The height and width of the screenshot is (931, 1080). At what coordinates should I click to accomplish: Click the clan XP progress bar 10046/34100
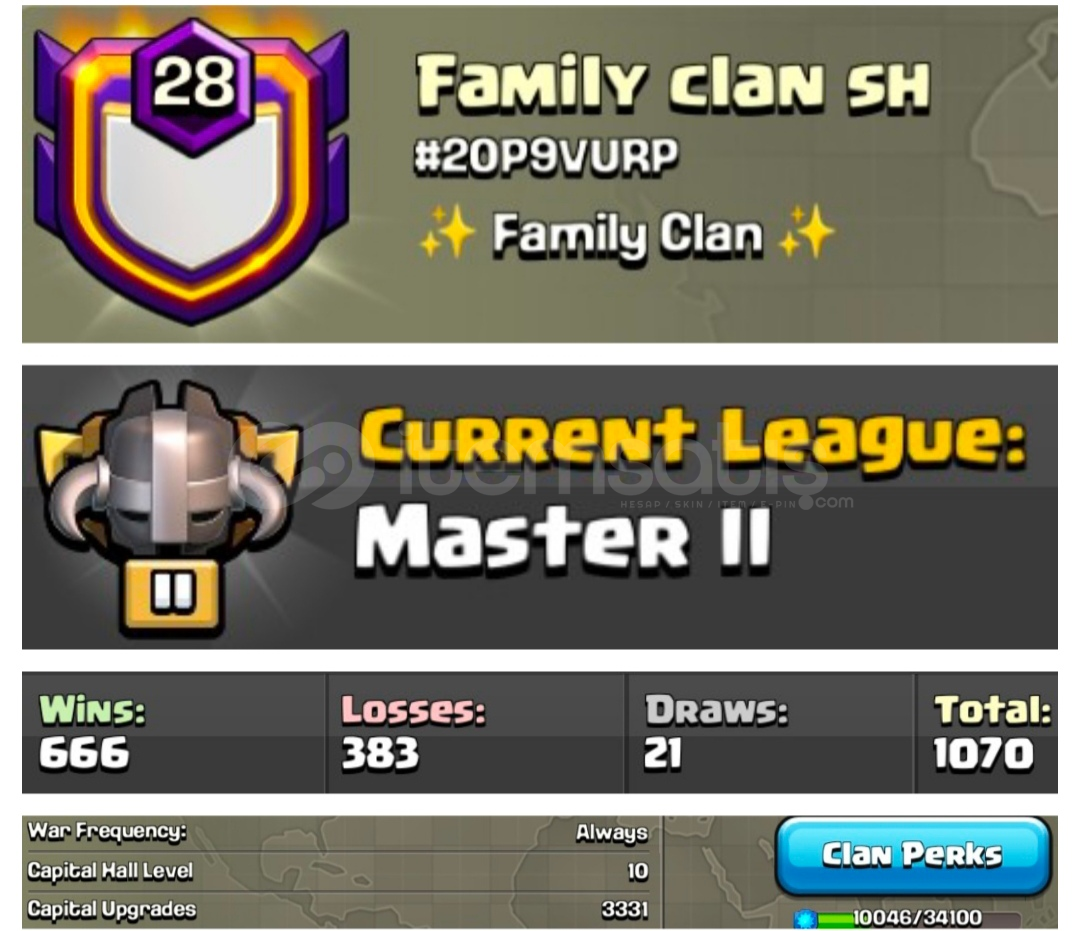point(918,918)
